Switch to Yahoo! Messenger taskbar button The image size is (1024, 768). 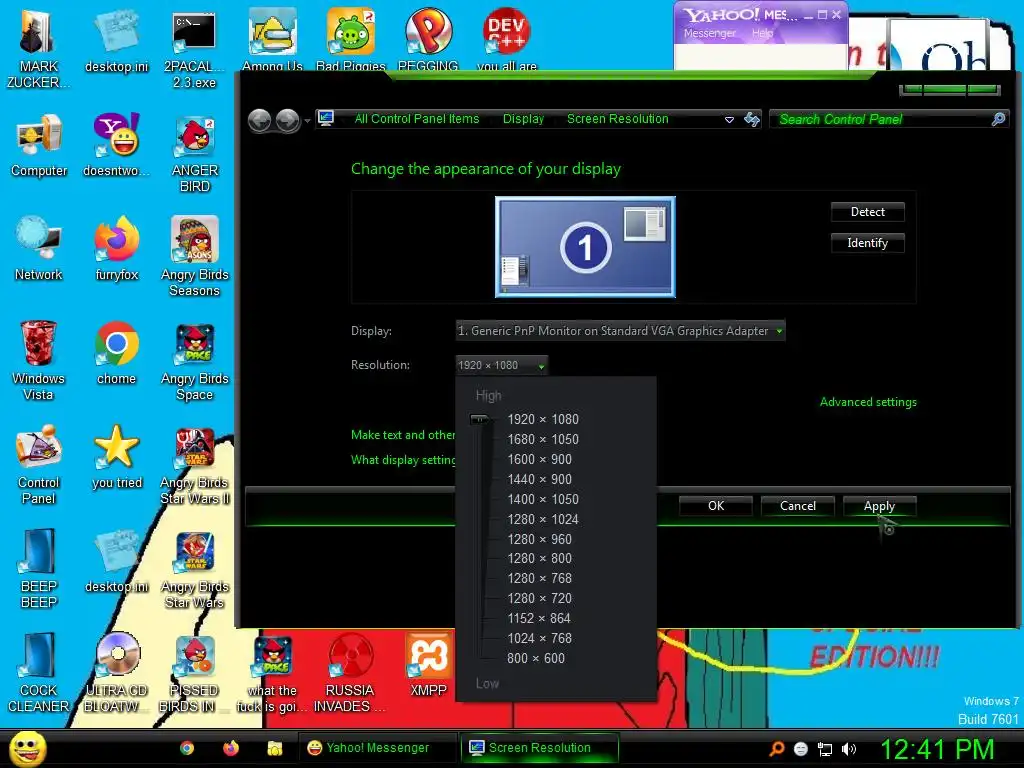377,748
